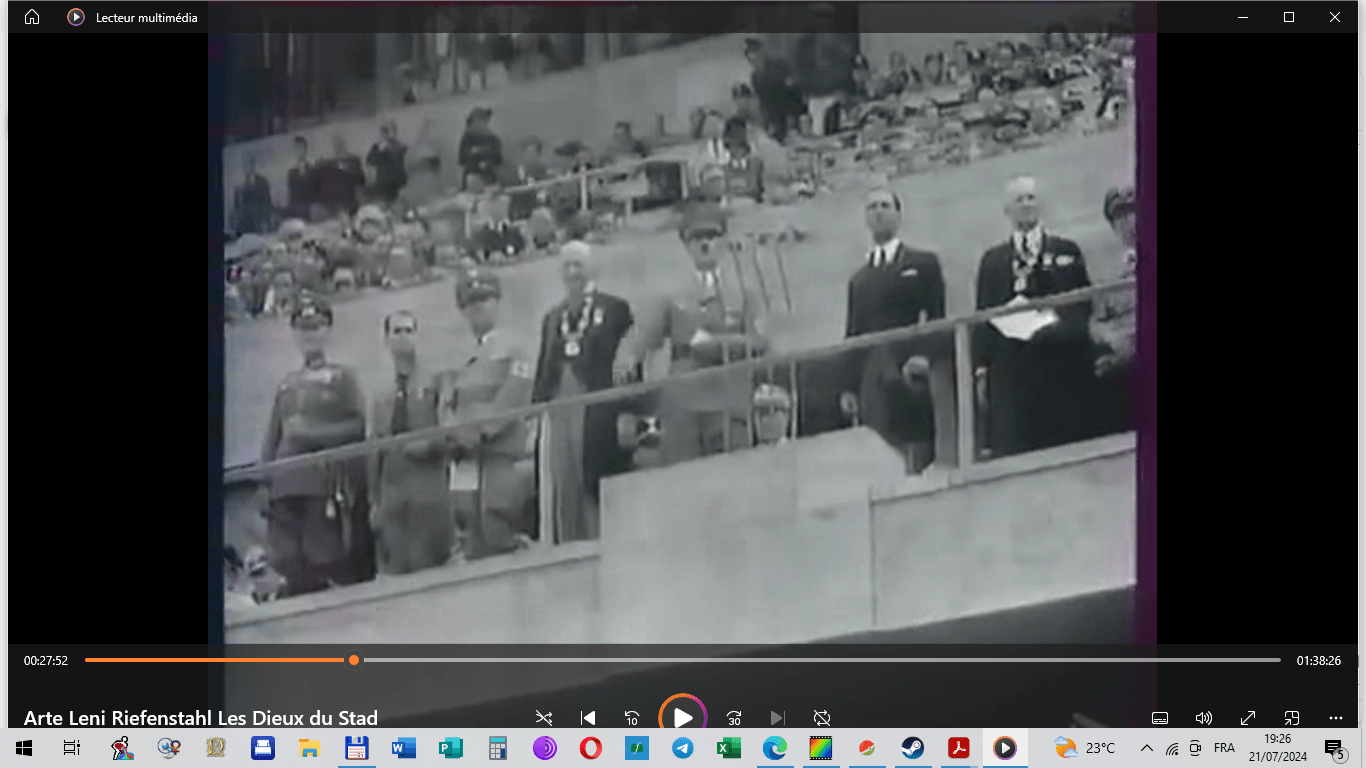
Task: Open the clock showing 19:26
Action: click(x=1278, y=747)
